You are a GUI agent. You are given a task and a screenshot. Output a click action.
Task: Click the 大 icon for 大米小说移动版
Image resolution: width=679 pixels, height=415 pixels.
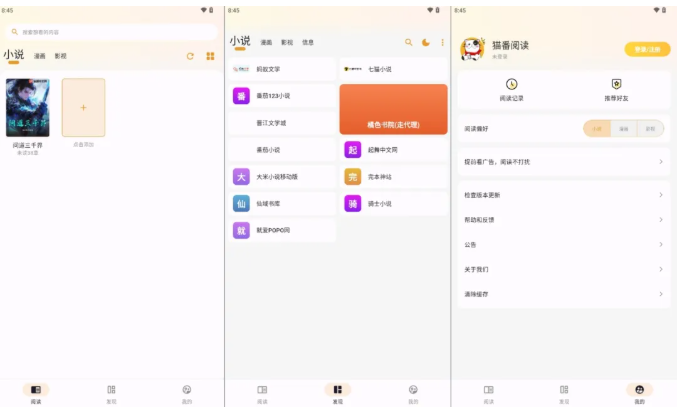[241, 177]
